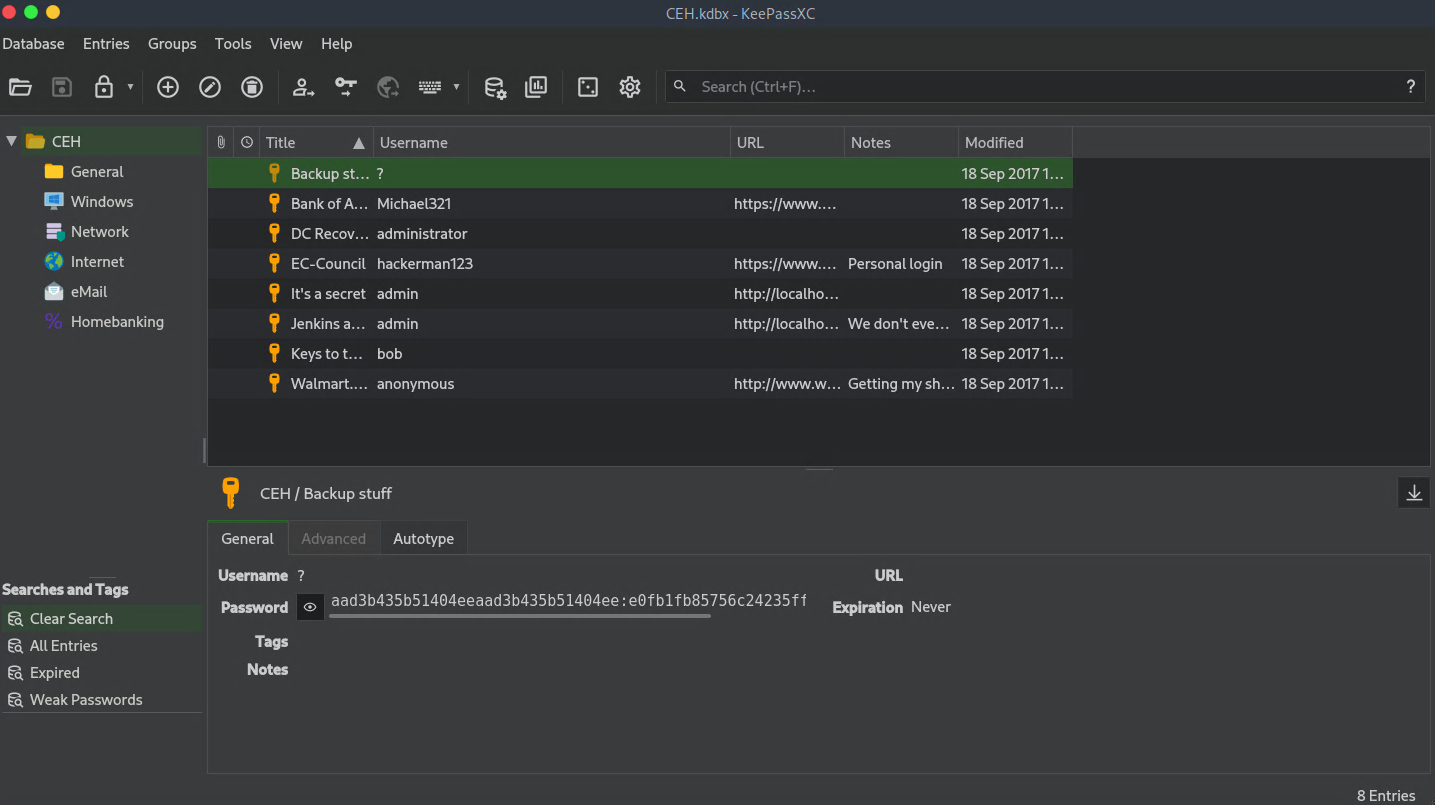Select the Backup st... entry row

[640, 173]
